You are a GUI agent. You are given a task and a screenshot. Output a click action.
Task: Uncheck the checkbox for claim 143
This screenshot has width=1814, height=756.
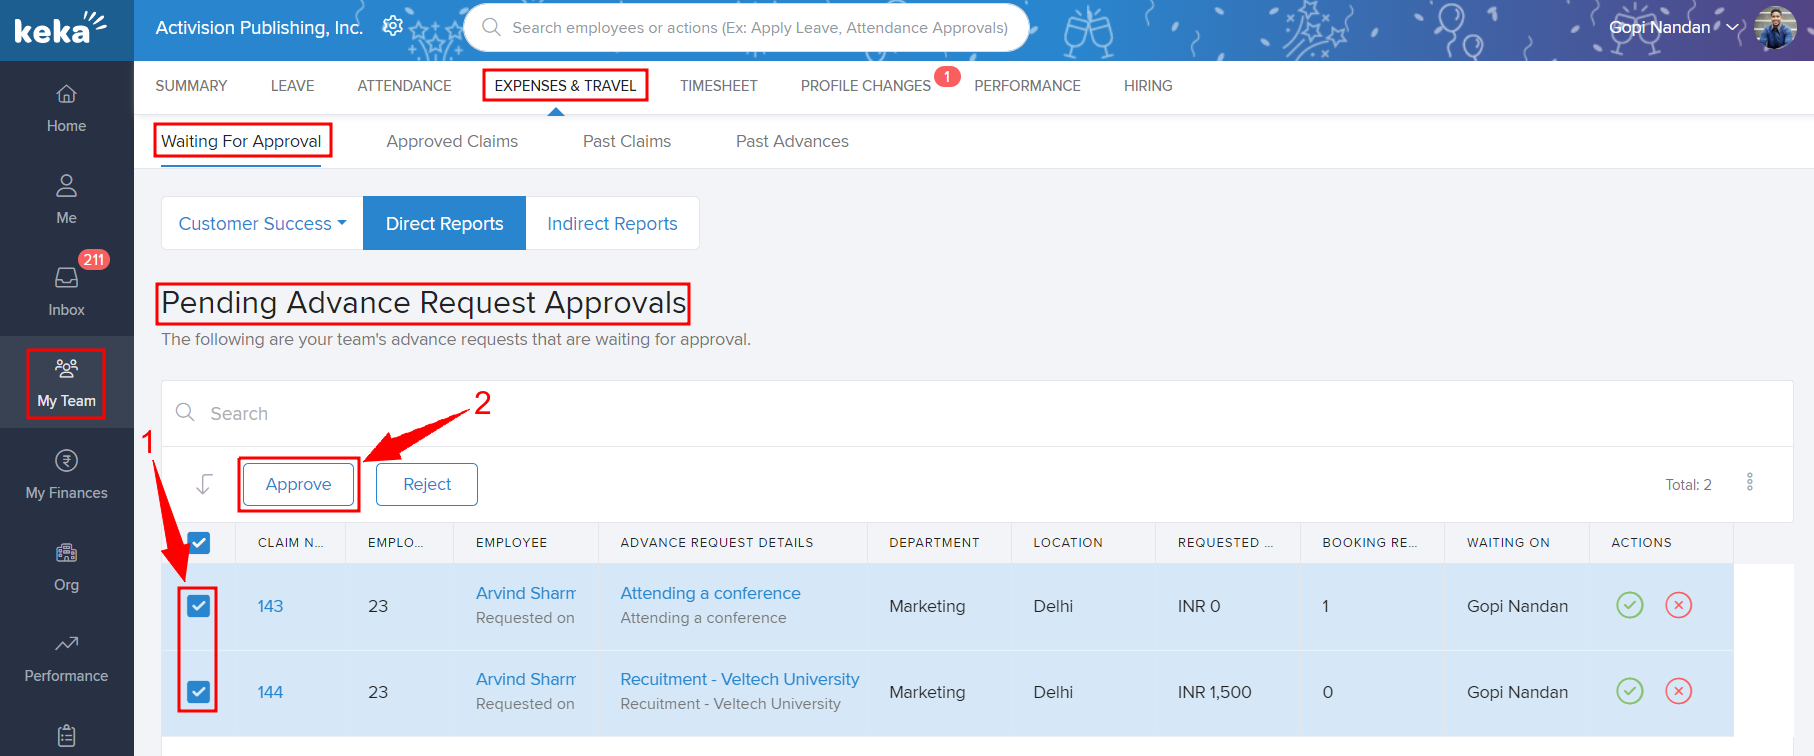click(199, 605)
